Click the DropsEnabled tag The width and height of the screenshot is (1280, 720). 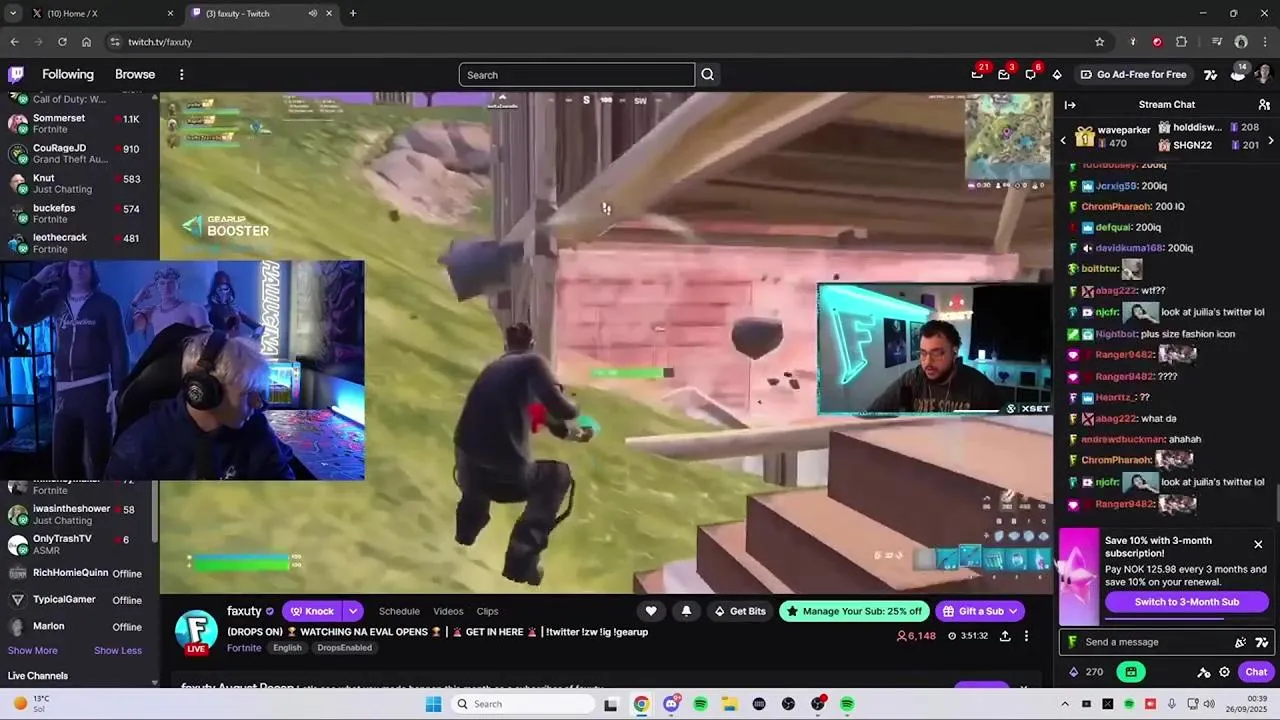[x=344, y=648]
